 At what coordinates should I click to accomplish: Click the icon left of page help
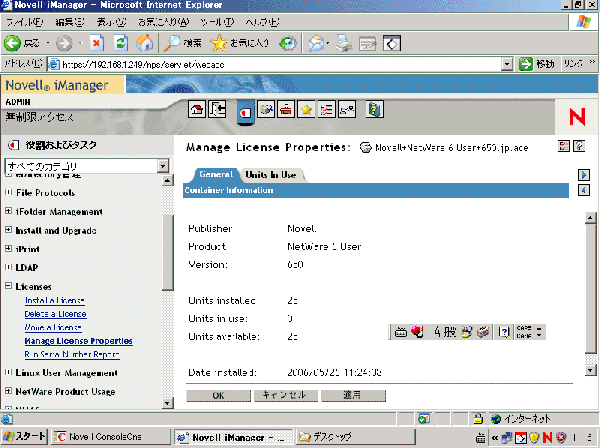click(x=564, y=146)
